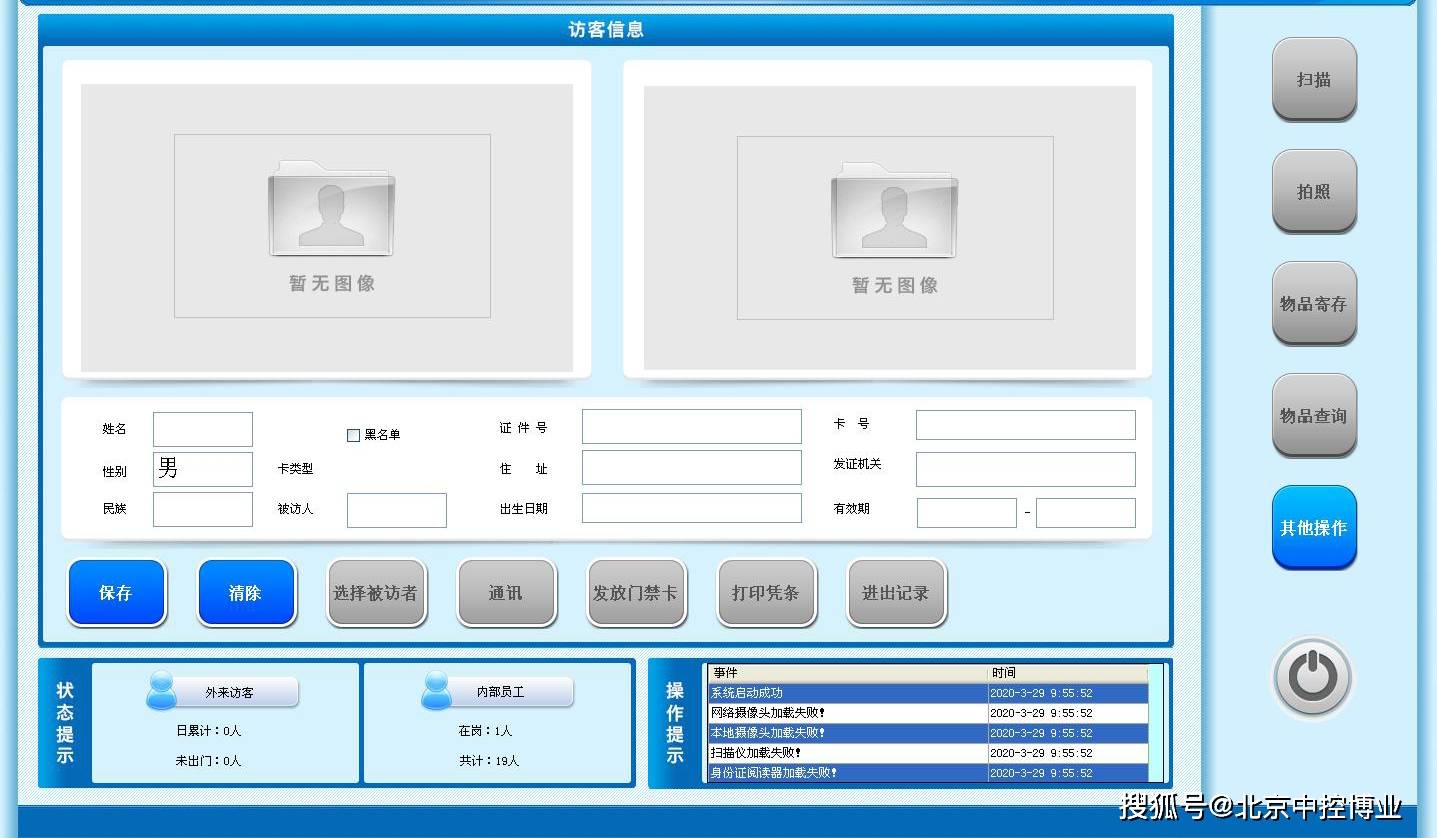Open the 卡类型 selection field
1437x838 pixels.
point(396,470)
